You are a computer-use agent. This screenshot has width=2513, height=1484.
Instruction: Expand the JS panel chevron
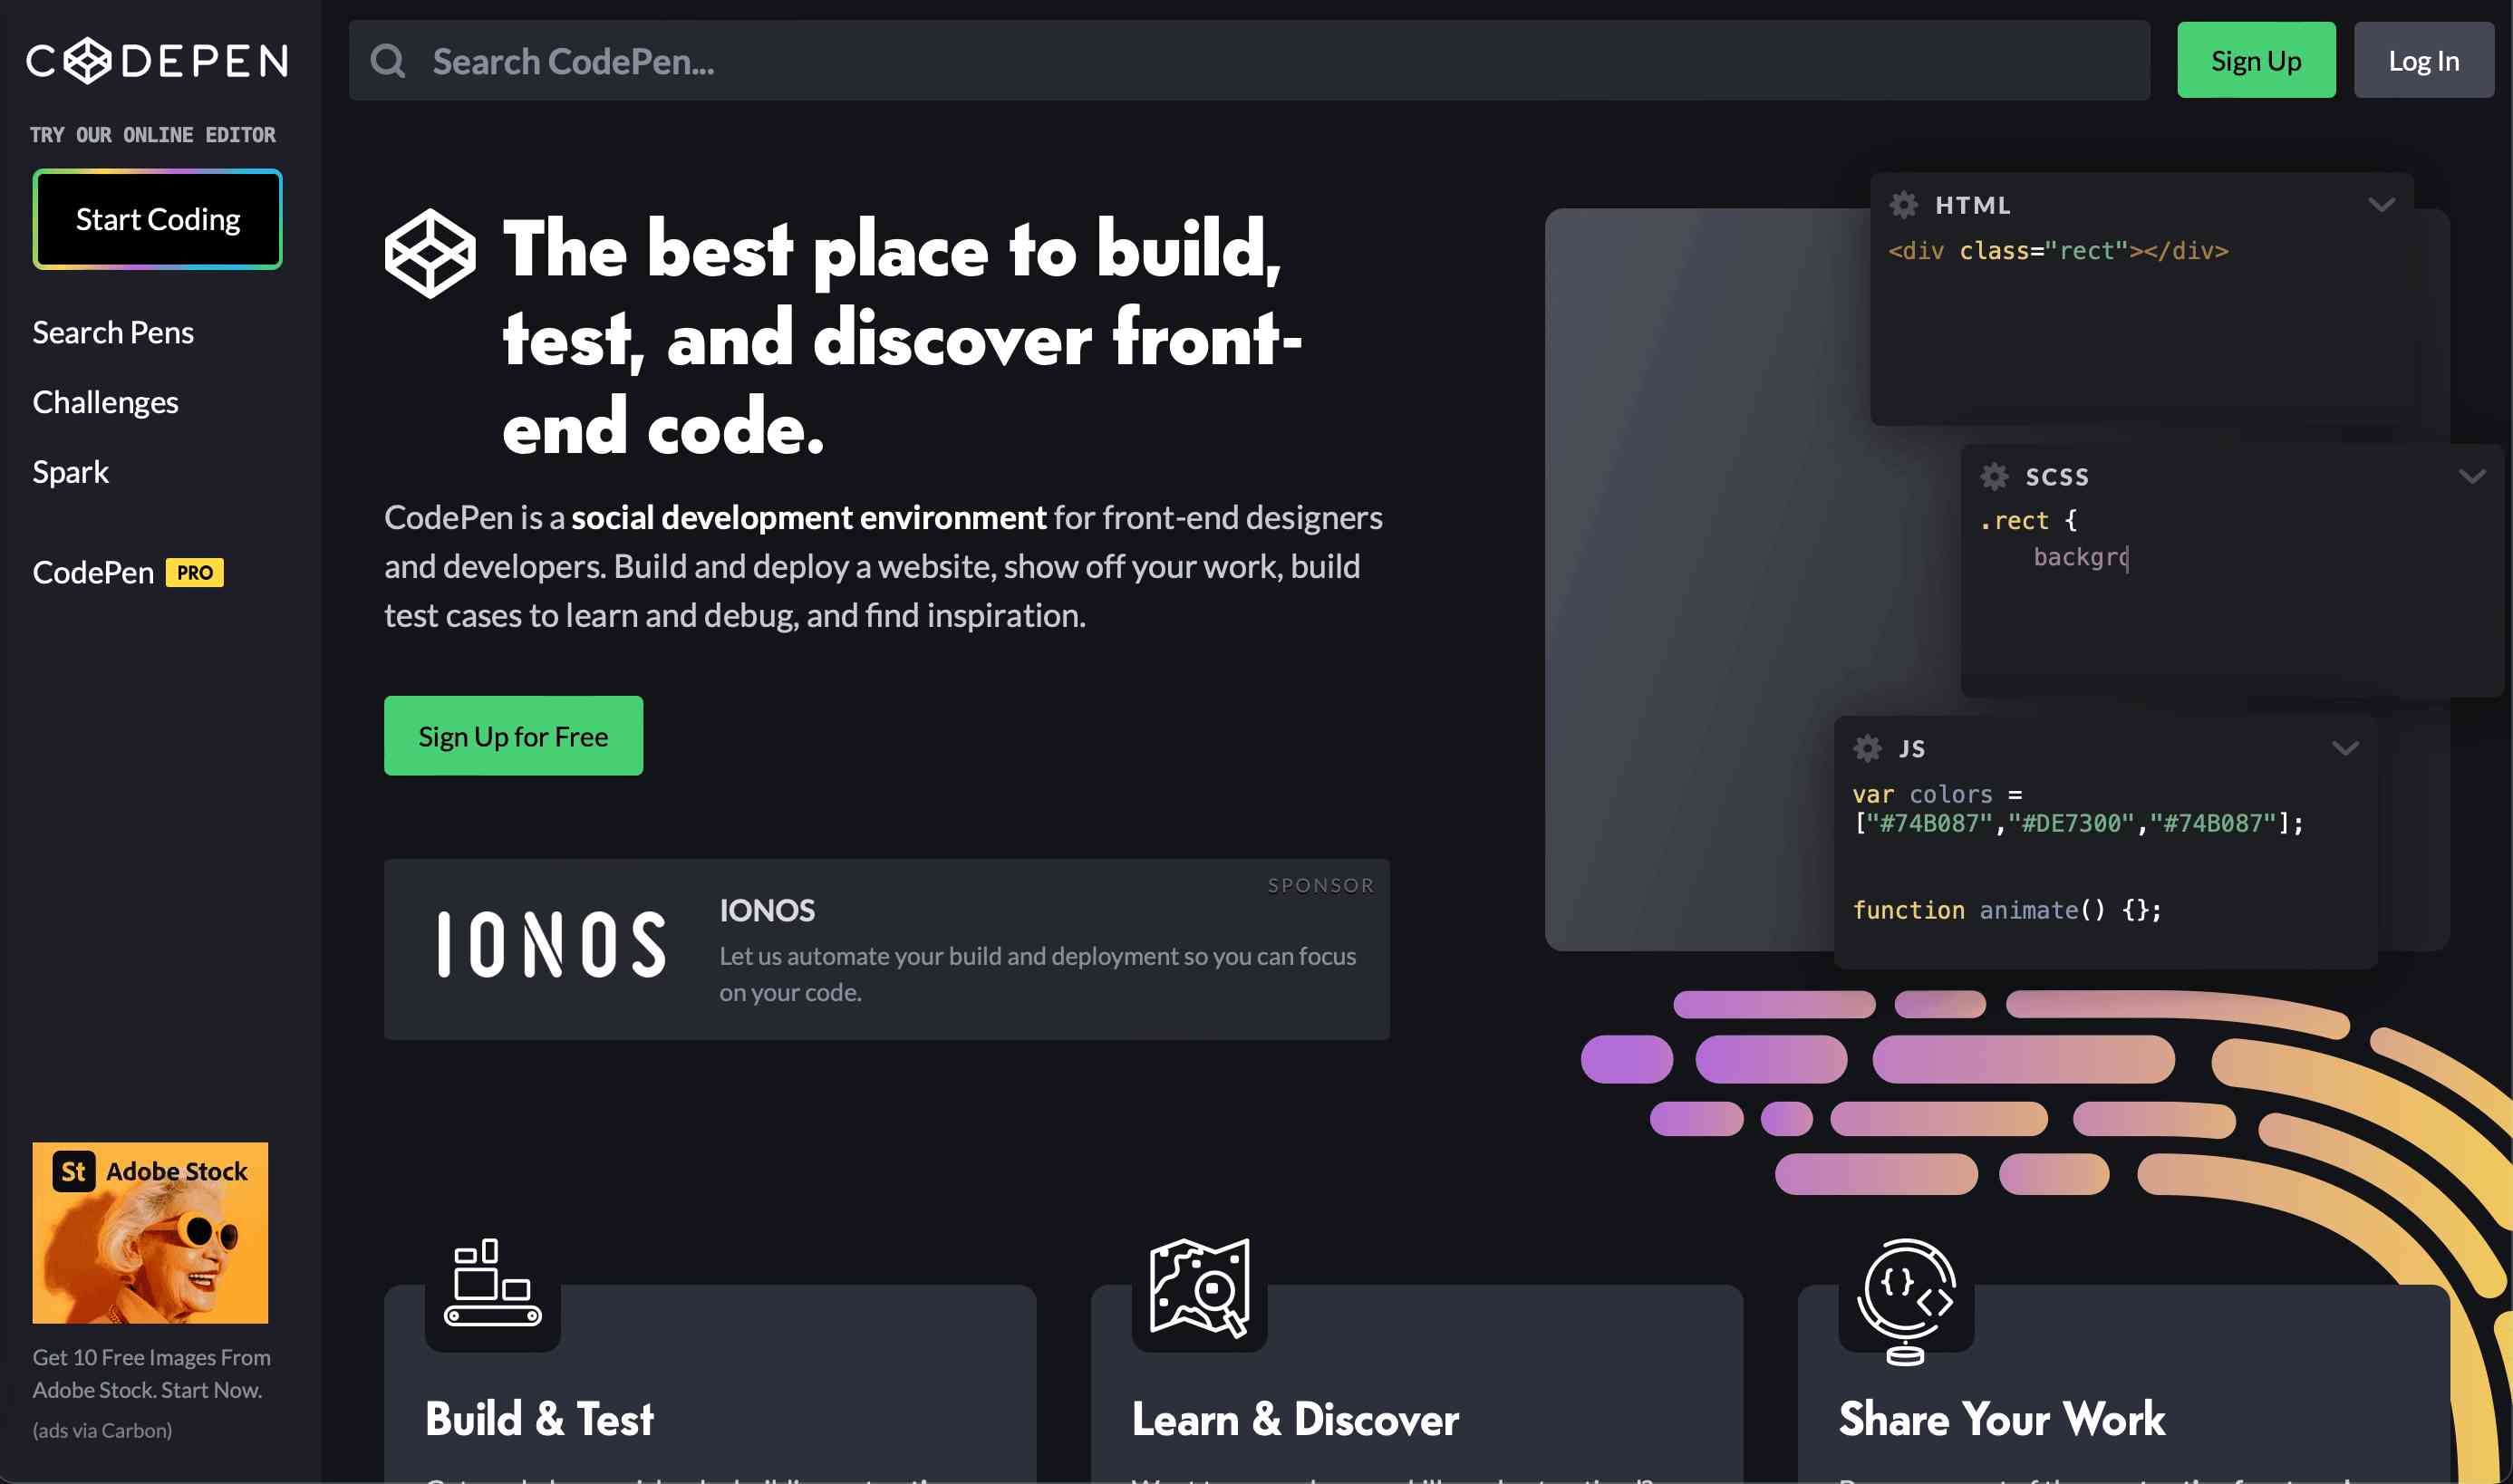click(x=2347, y=744)
